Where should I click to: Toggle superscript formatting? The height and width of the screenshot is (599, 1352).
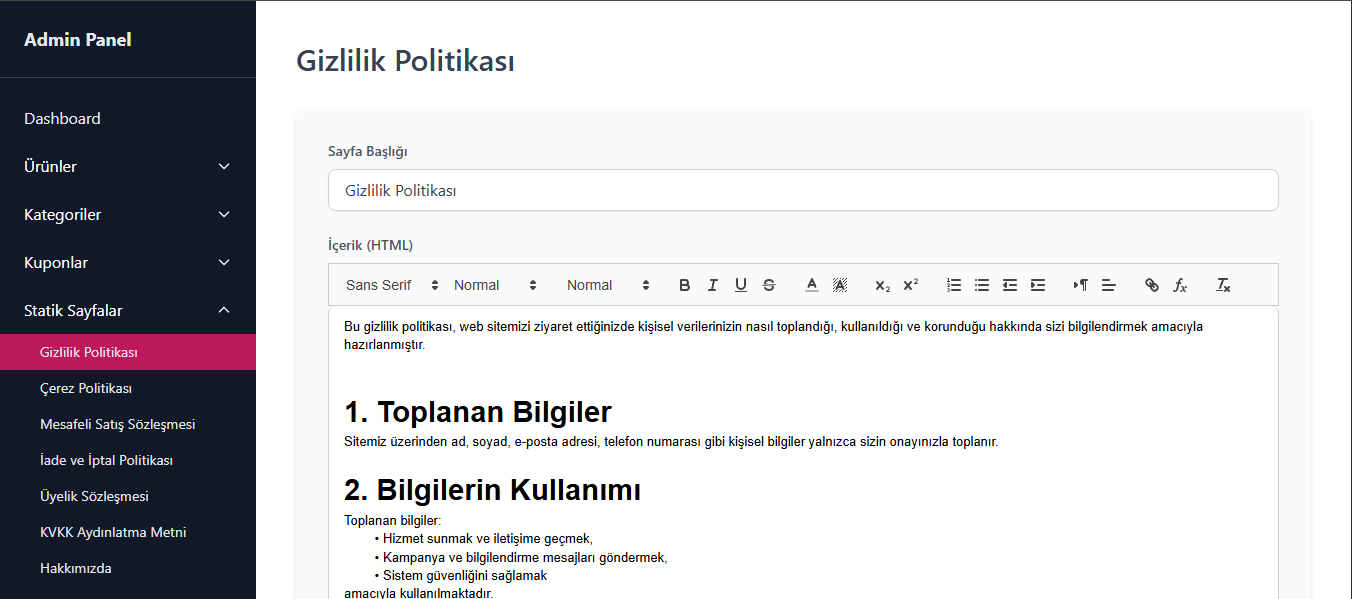pos(910,285)
